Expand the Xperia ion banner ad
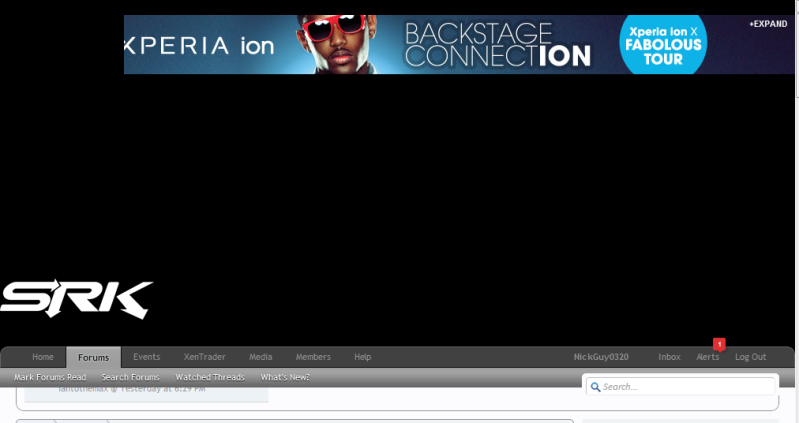Screen dimensions: 799x423 click(x=768, y=24)
